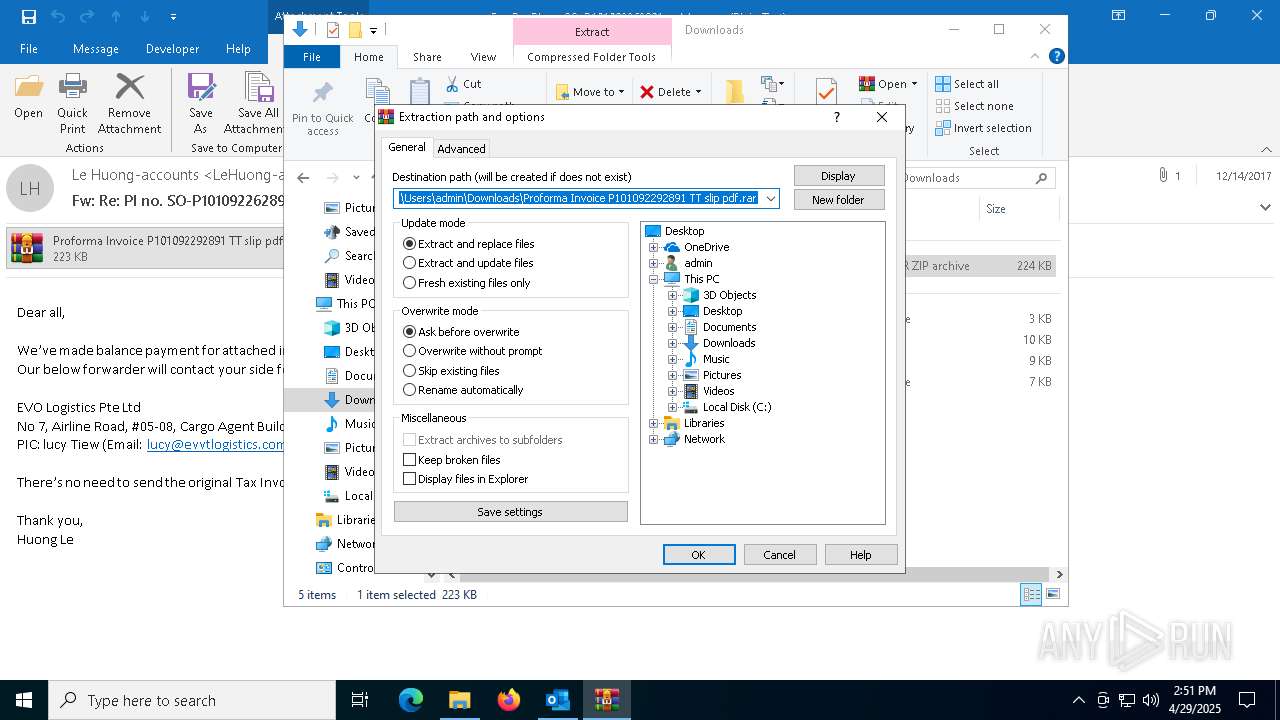Click Remove Attachment icon
This screenshot has width=1280, height=720.
129,104
